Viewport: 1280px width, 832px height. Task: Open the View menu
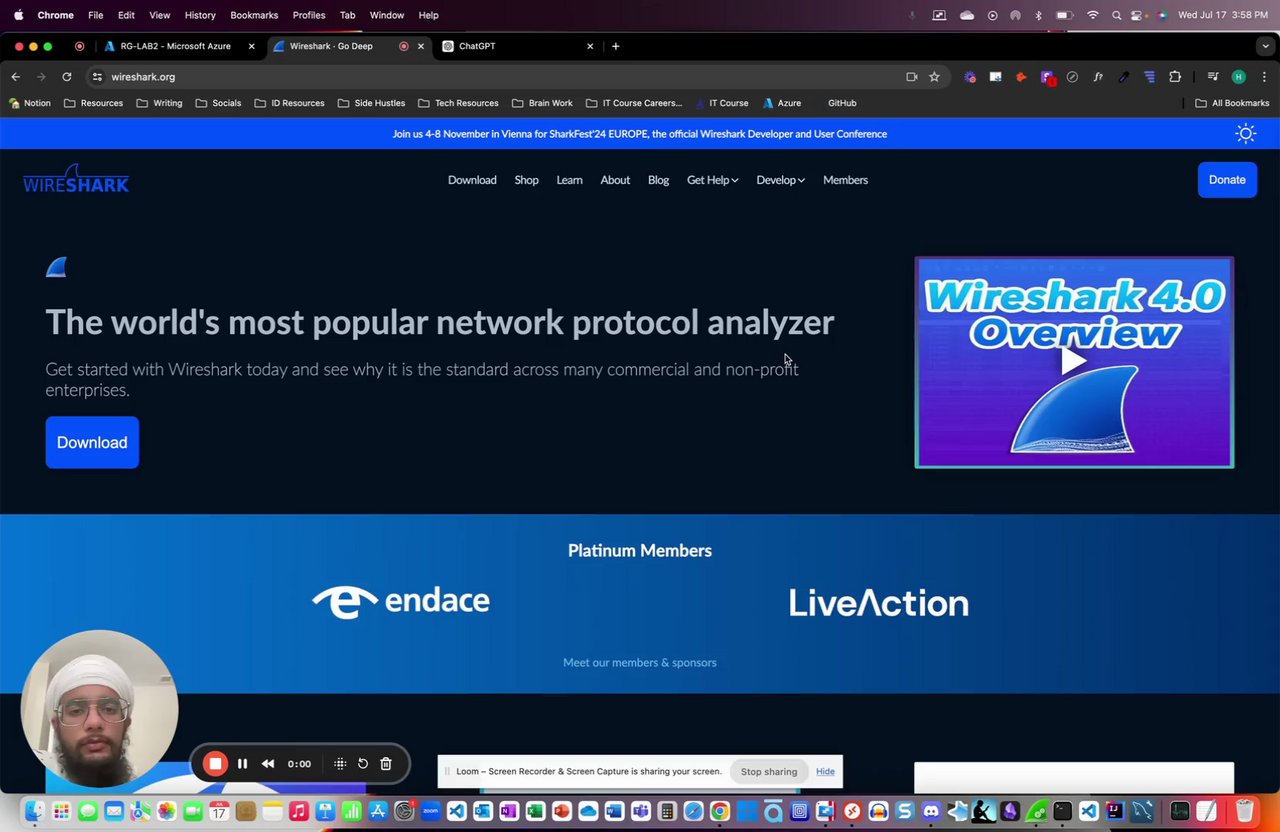[160, 15]
